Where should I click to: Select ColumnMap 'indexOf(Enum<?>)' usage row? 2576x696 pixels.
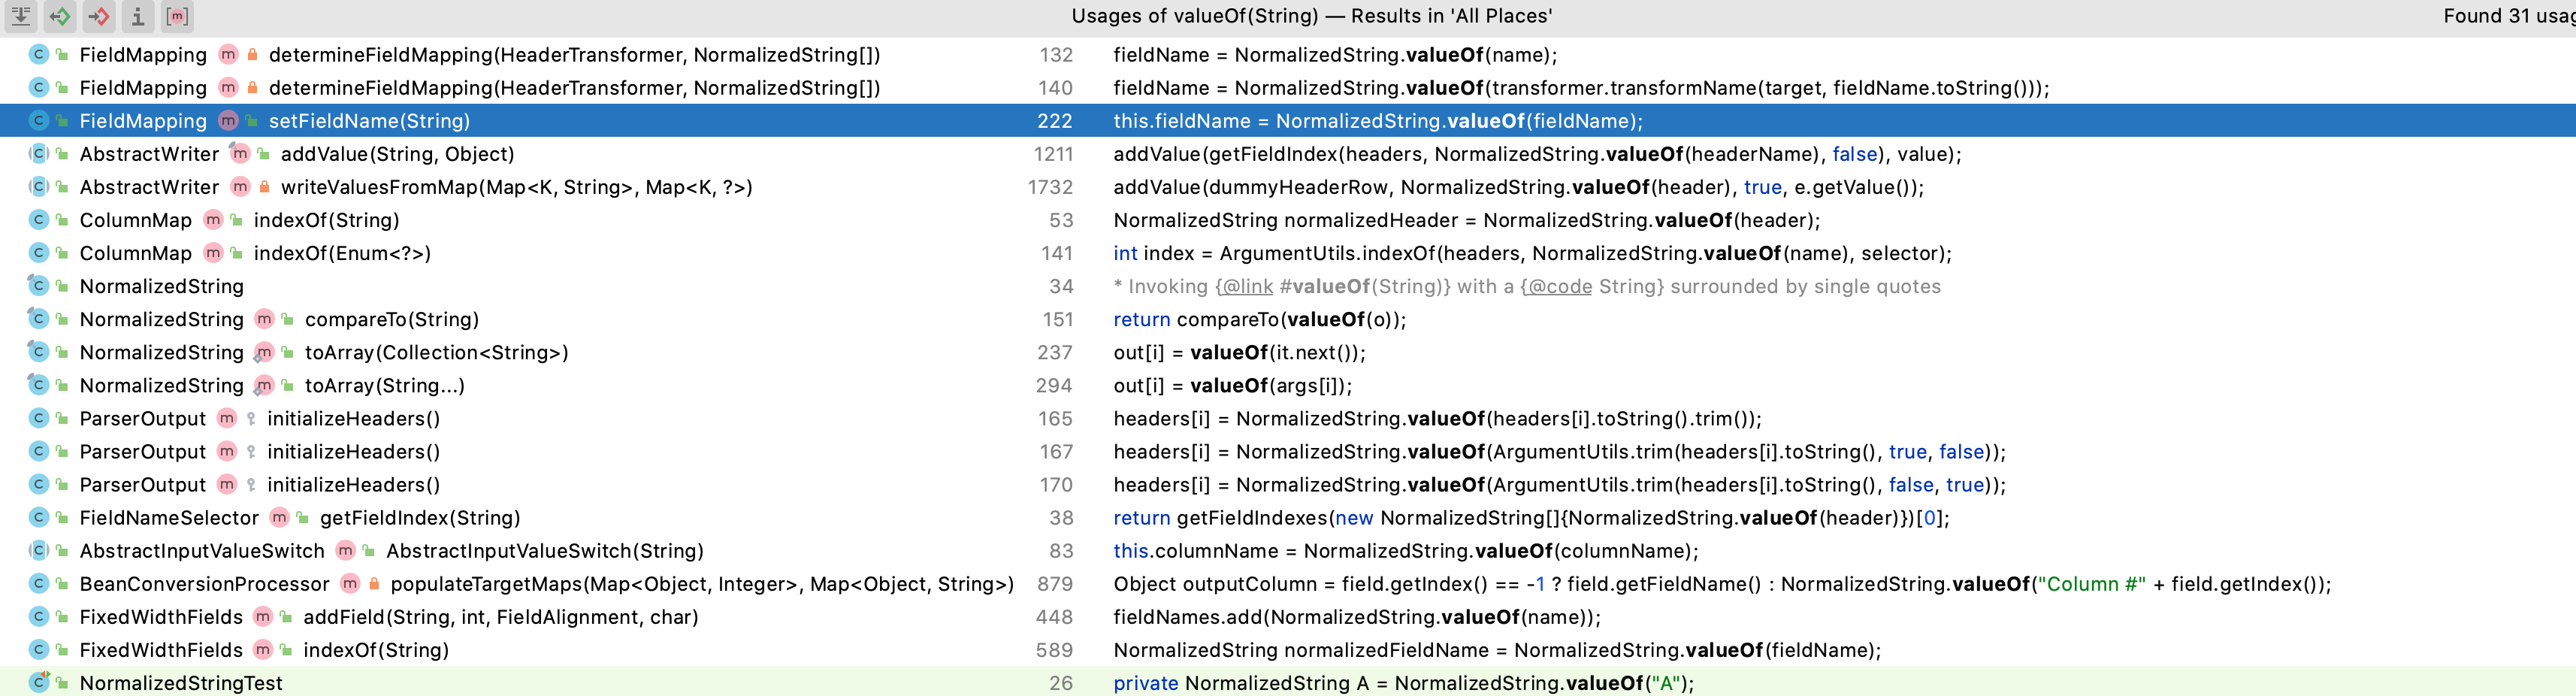1288,252
